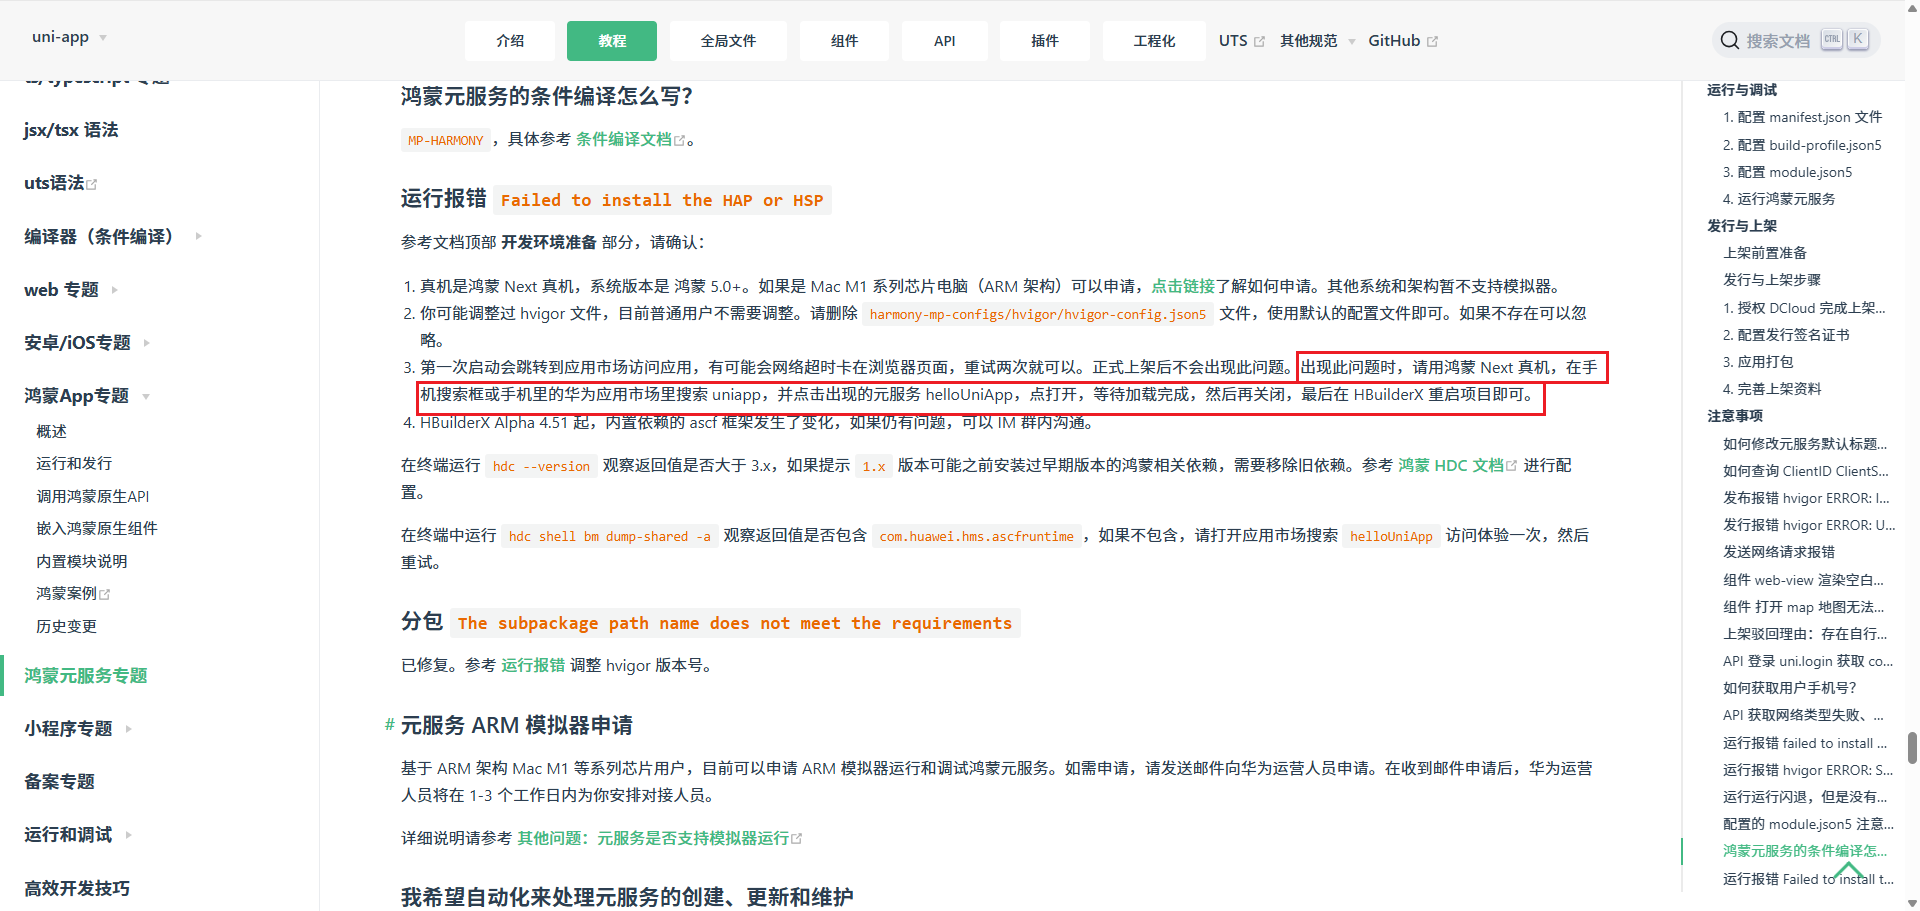Select 鸿蒙元服务专题 in sidebar
The height and width of the screenshot is (911, 1920).
click(86, 676)
